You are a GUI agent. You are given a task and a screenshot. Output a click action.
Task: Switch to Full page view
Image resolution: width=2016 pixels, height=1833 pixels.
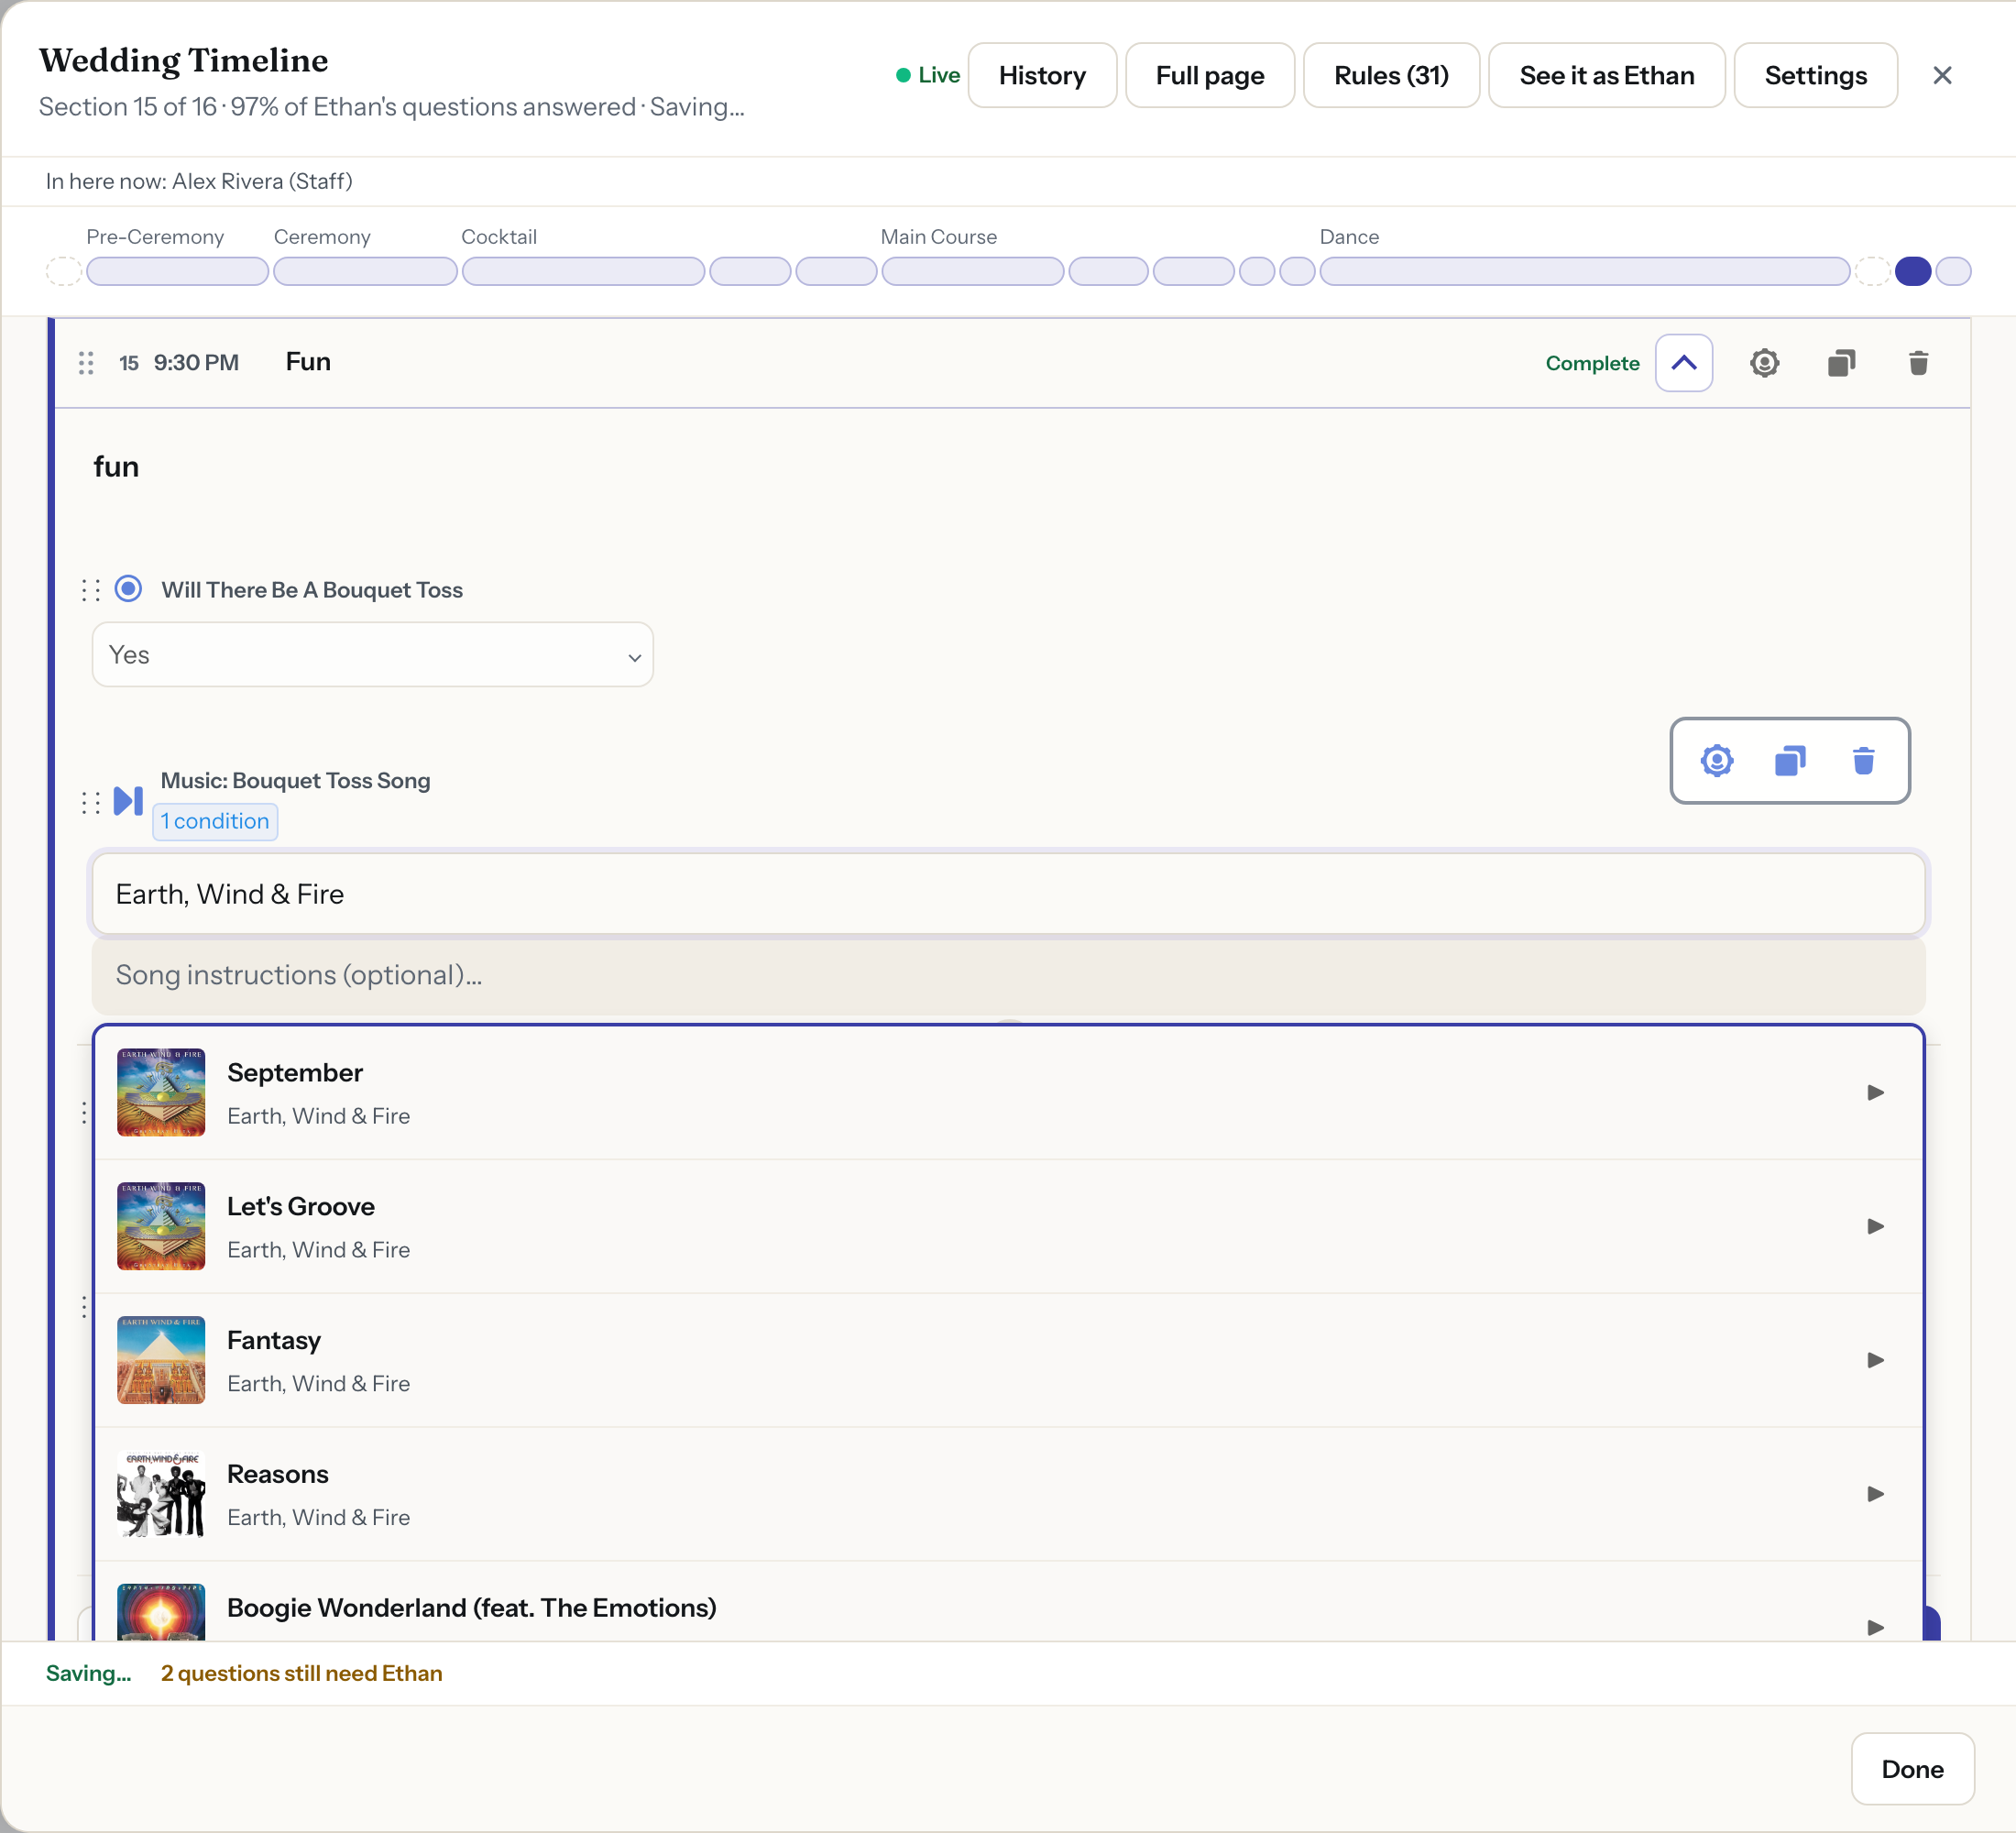pyautogui.click(x=1210, y=75)
